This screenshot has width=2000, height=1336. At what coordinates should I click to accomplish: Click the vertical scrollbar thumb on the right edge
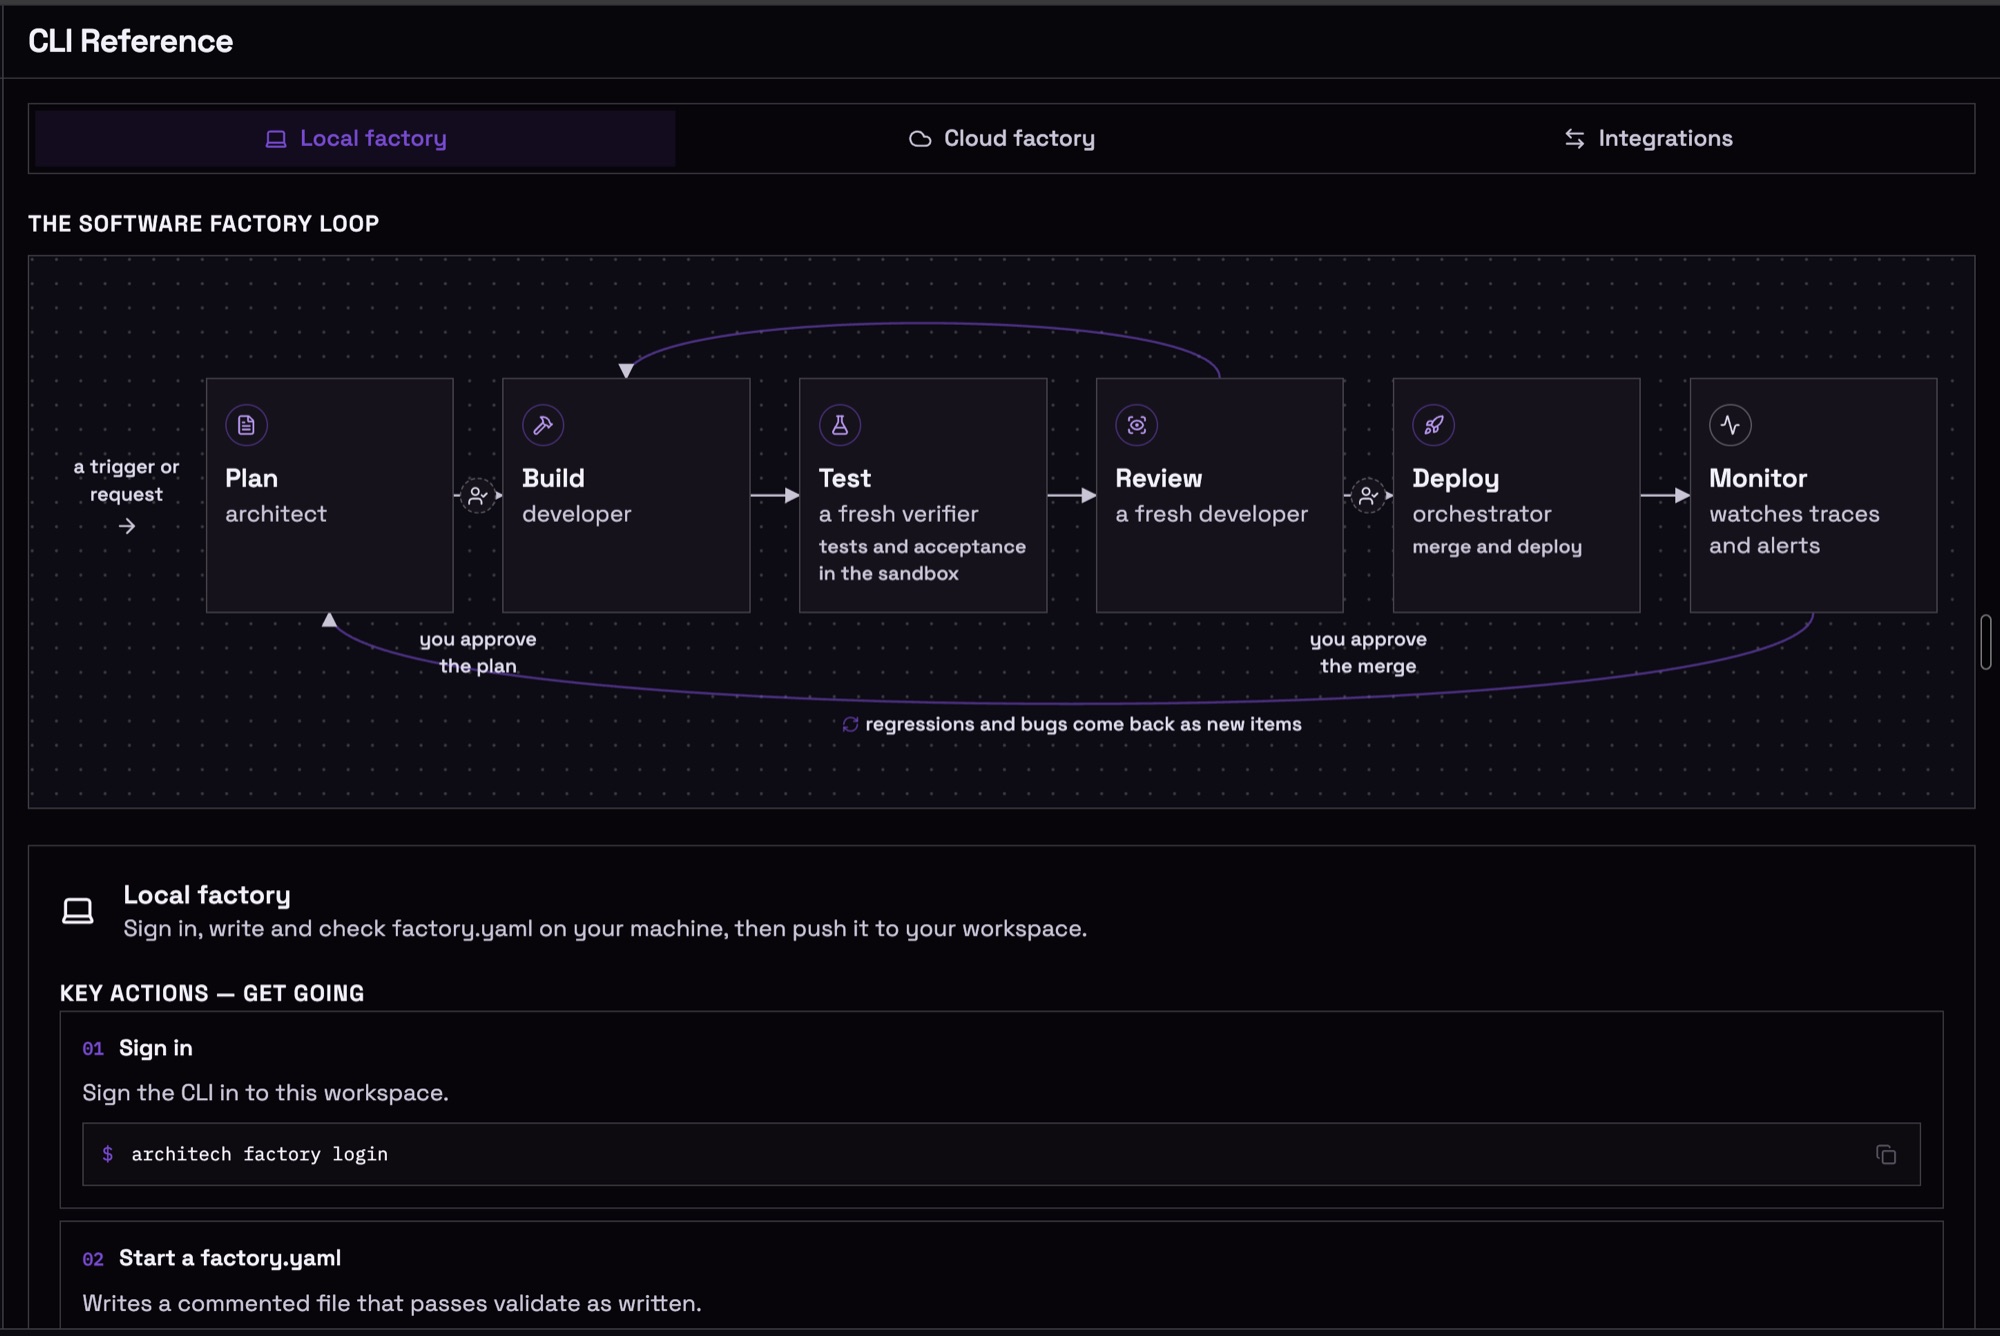(x=1986, y=642)
